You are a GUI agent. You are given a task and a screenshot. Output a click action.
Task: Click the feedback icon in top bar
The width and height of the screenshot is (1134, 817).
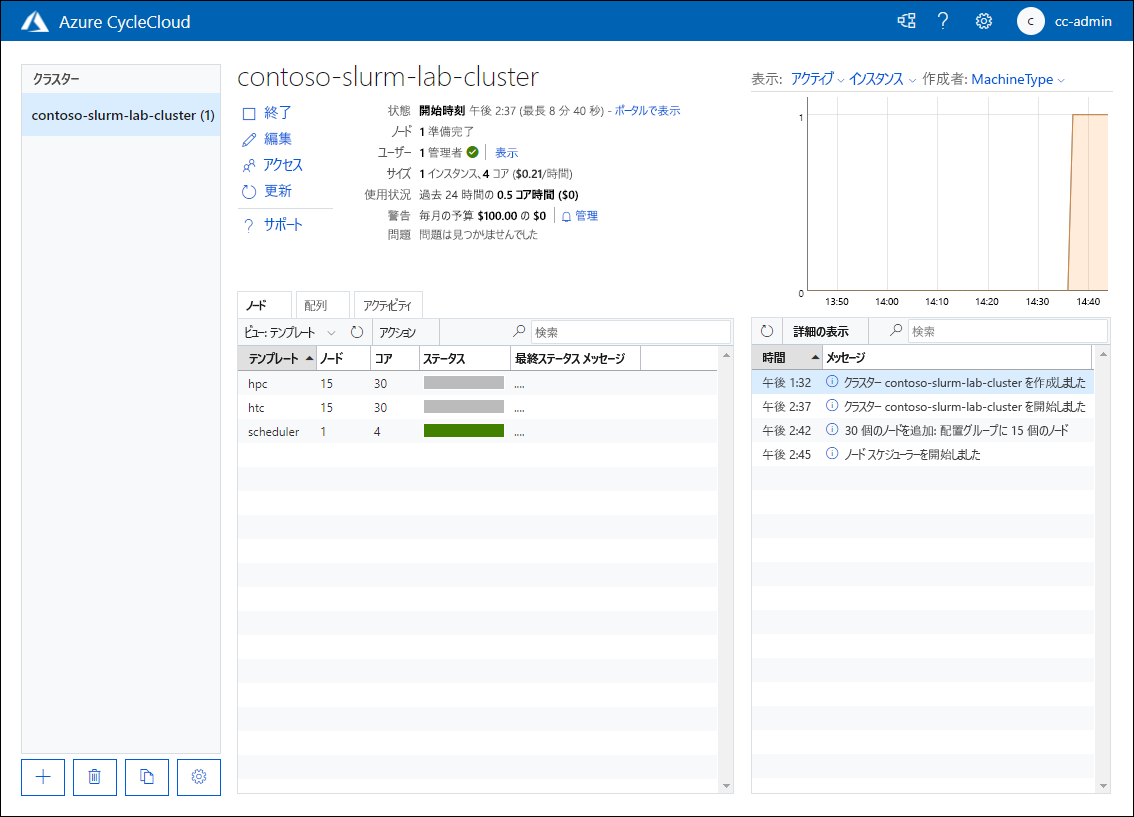tap(905, 20)
